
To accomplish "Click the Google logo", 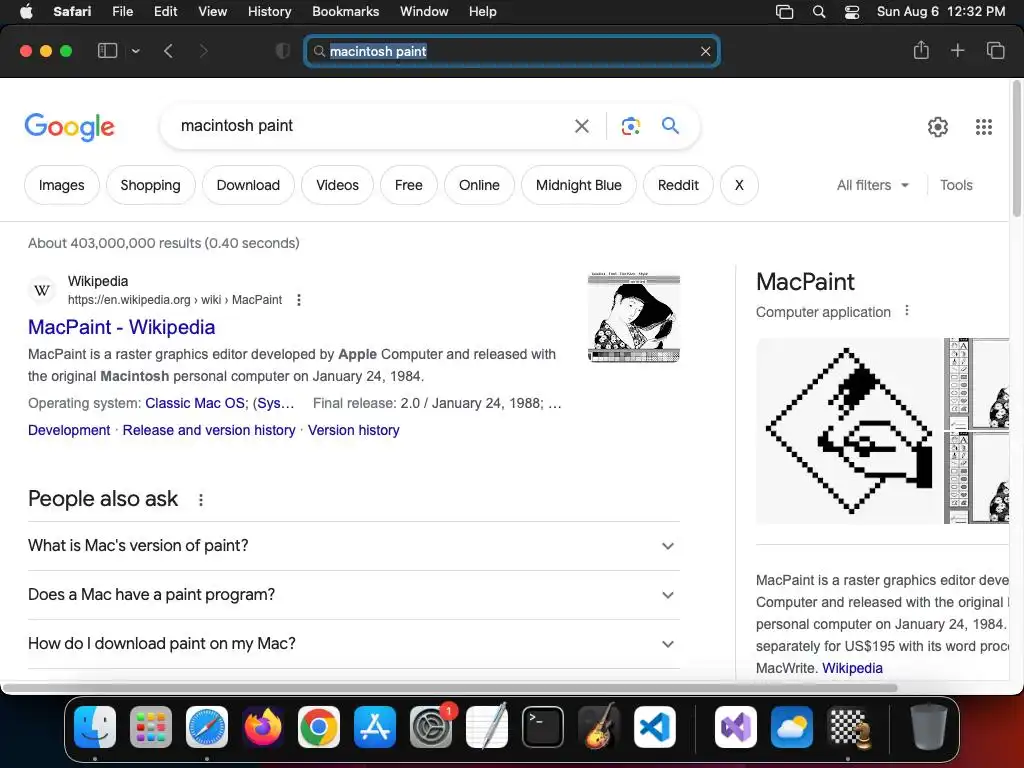I will (69, 127).
